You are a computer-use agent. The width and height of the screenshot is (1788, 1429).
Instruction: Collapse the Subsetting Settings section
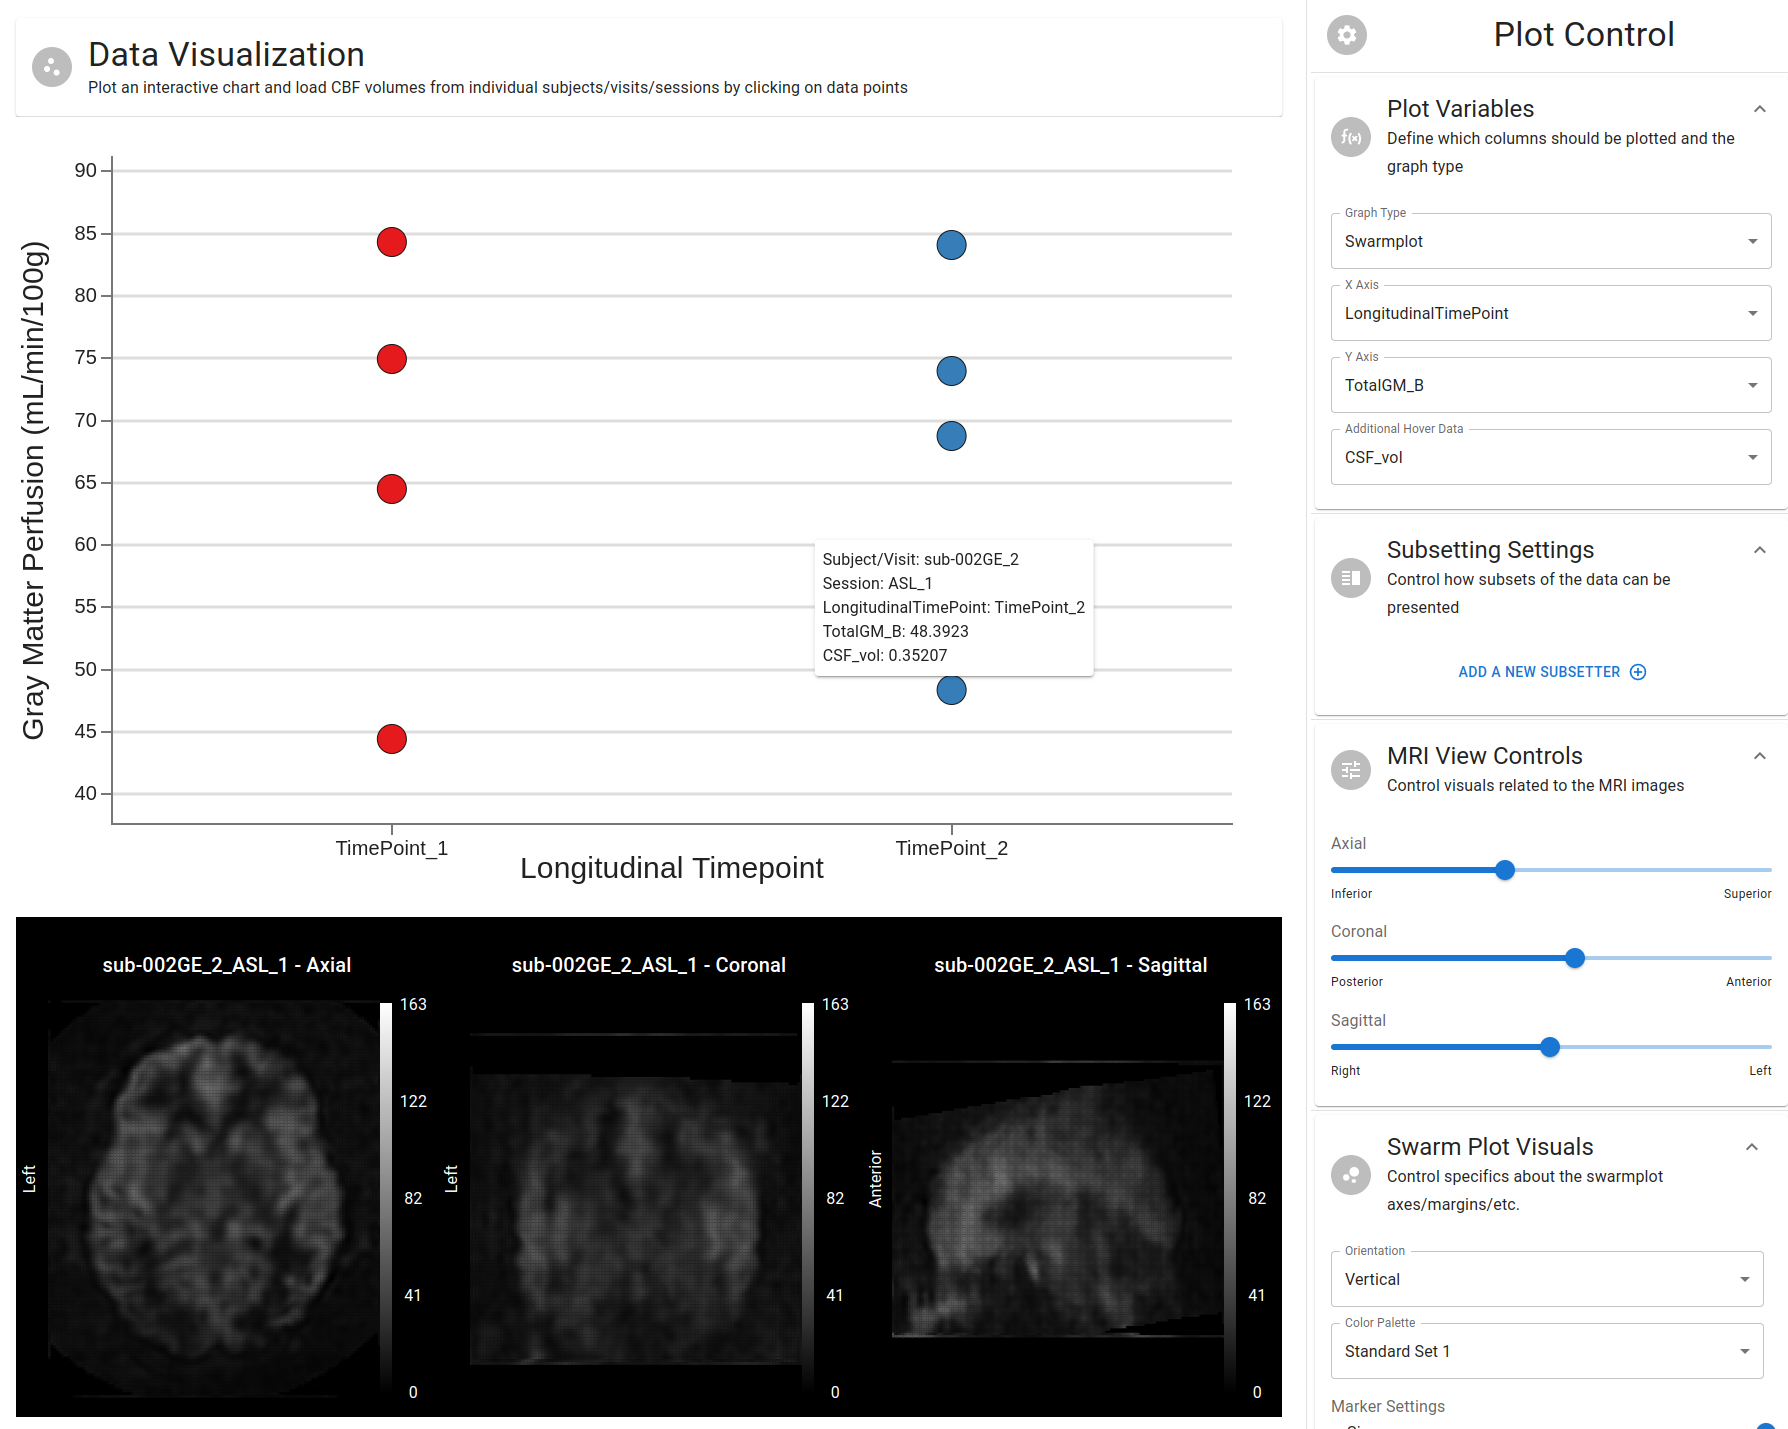tap(1760, 550)
